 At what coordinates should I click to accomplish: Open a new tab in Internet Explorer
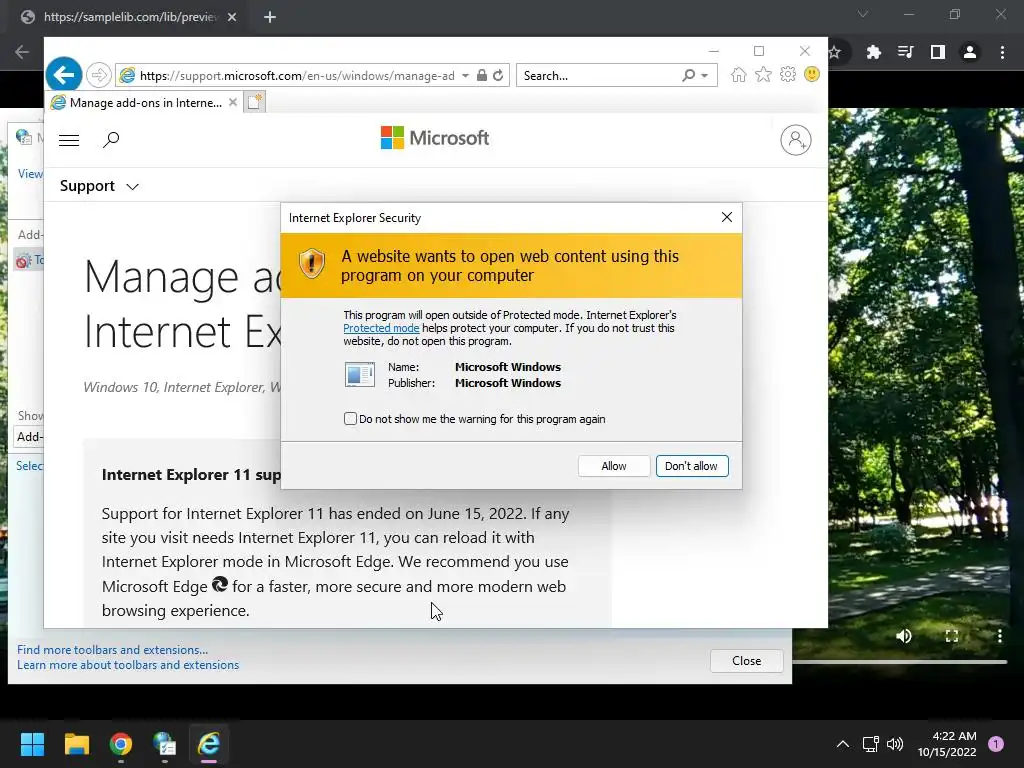pyautogui.click(x=255, y=102)
